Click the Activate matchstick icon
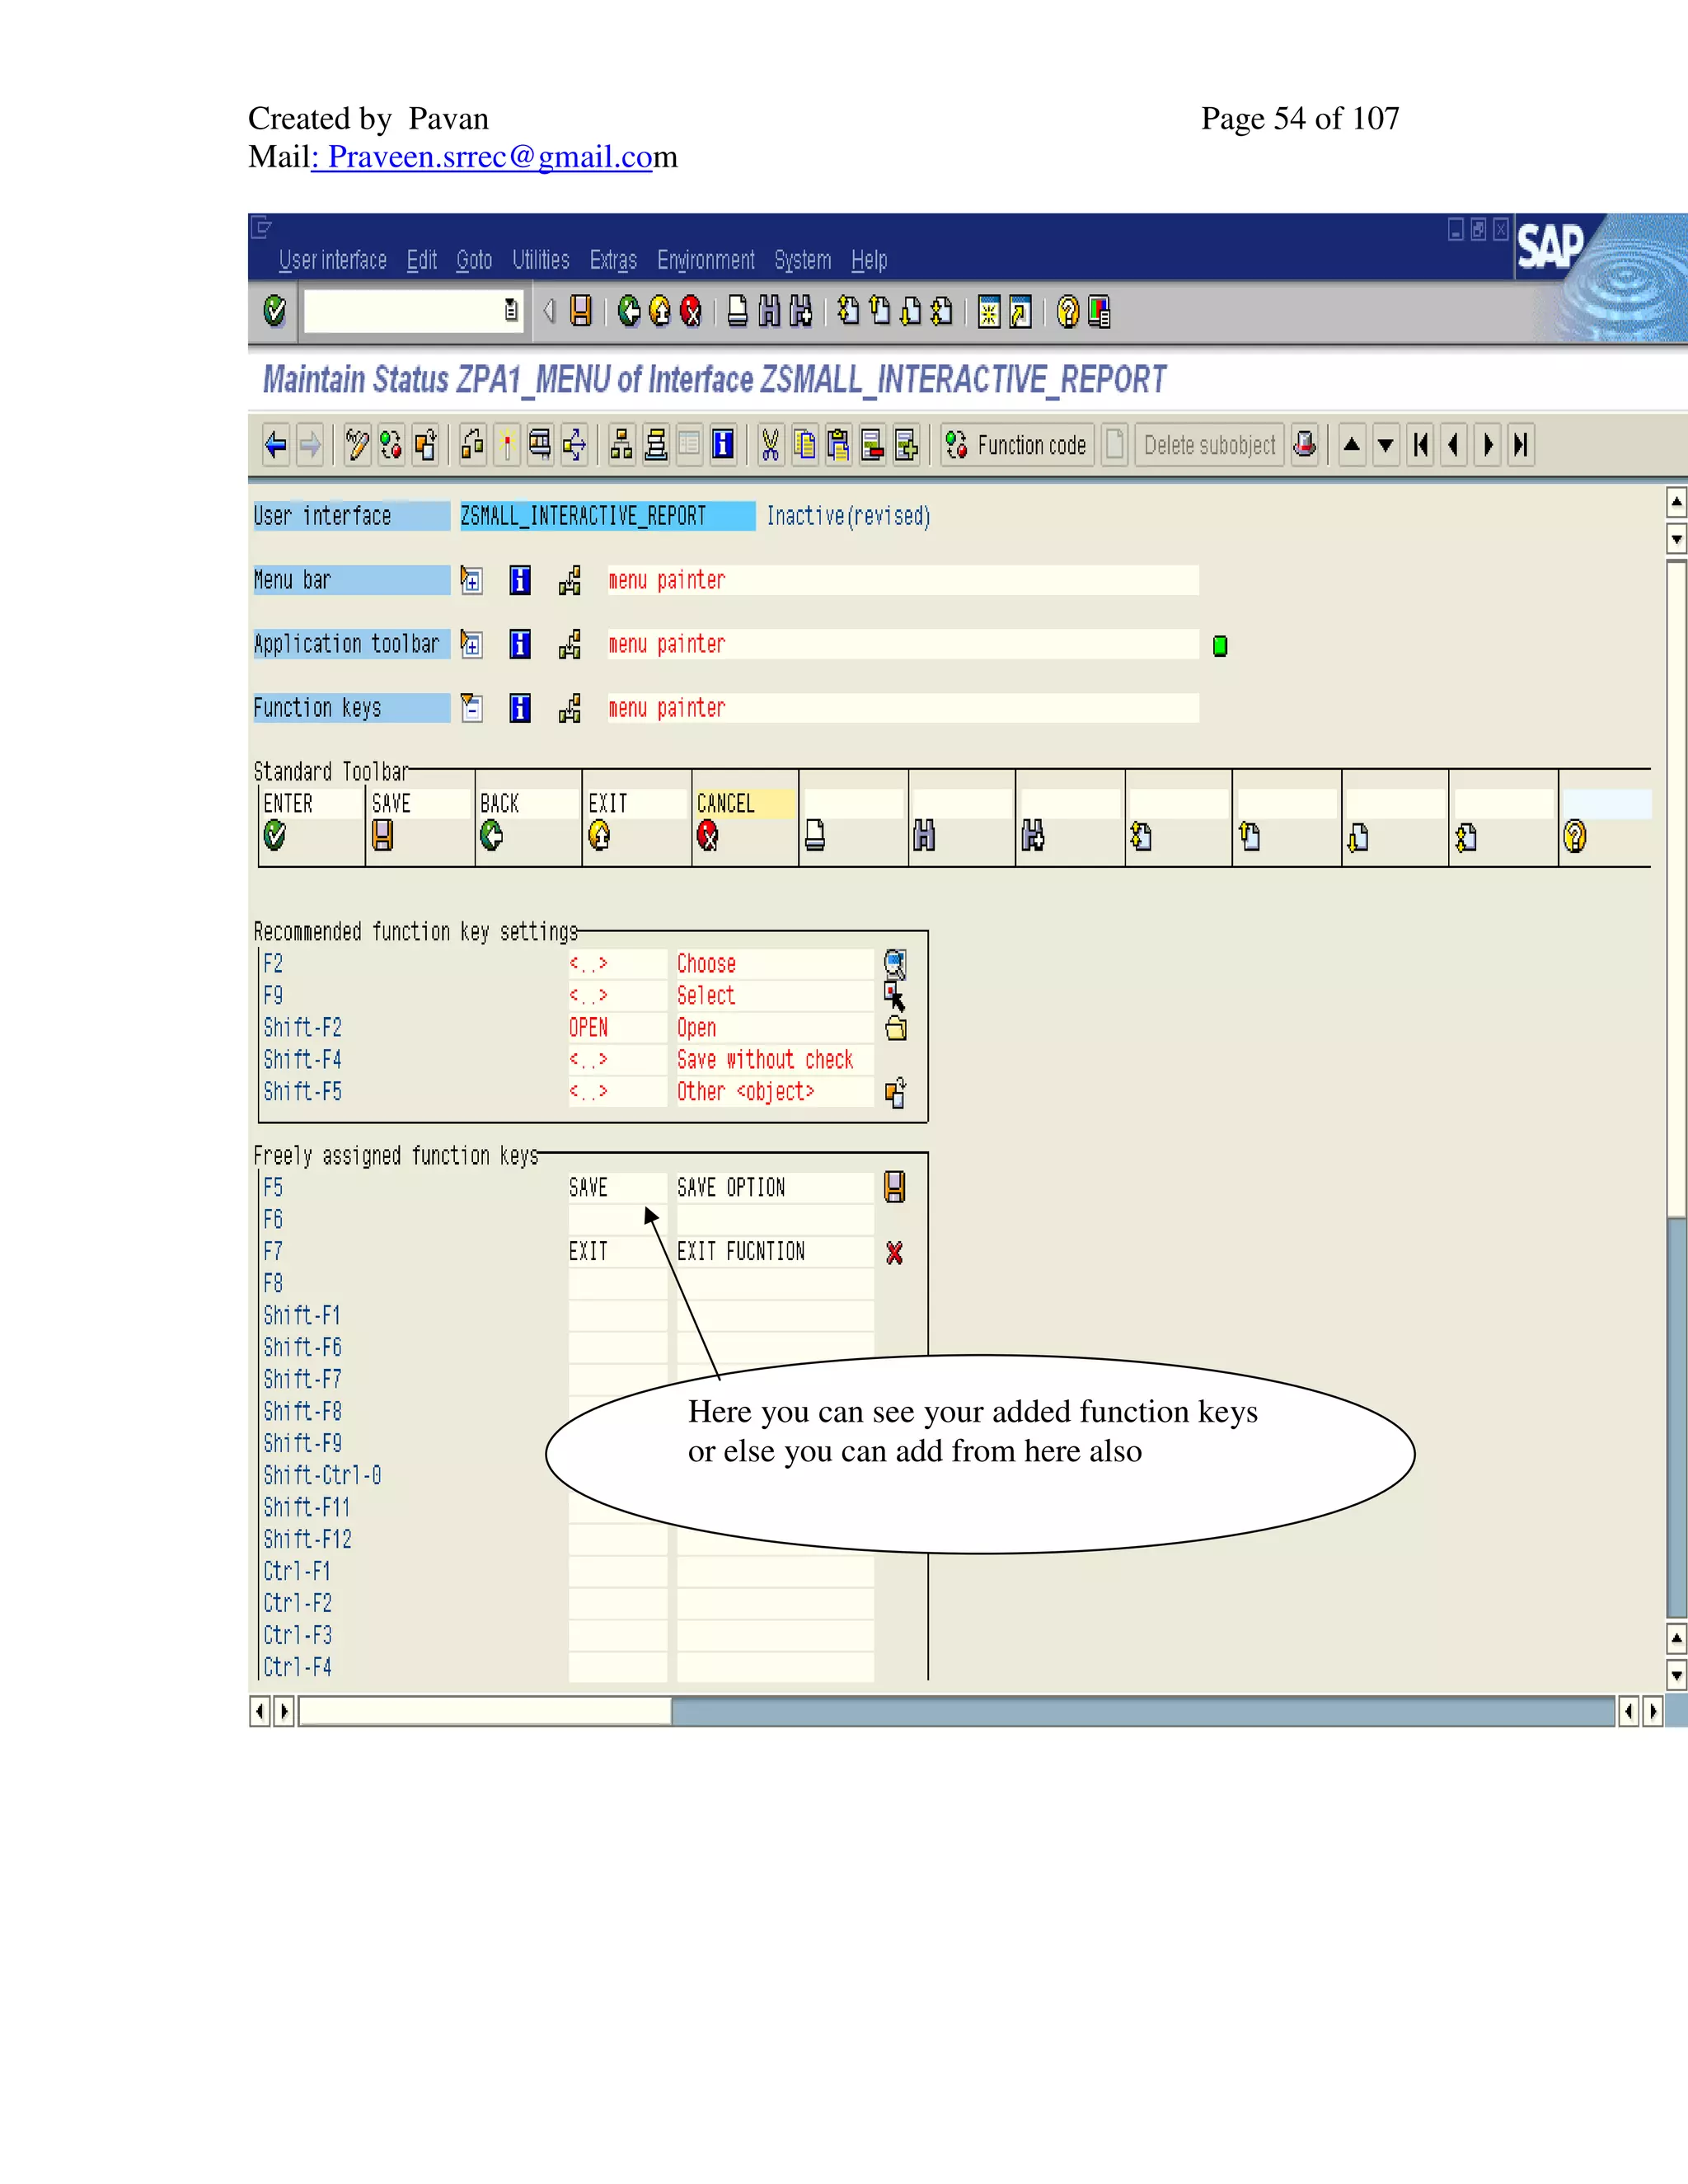1688x2184 pixels. click(x=507, y=444)
